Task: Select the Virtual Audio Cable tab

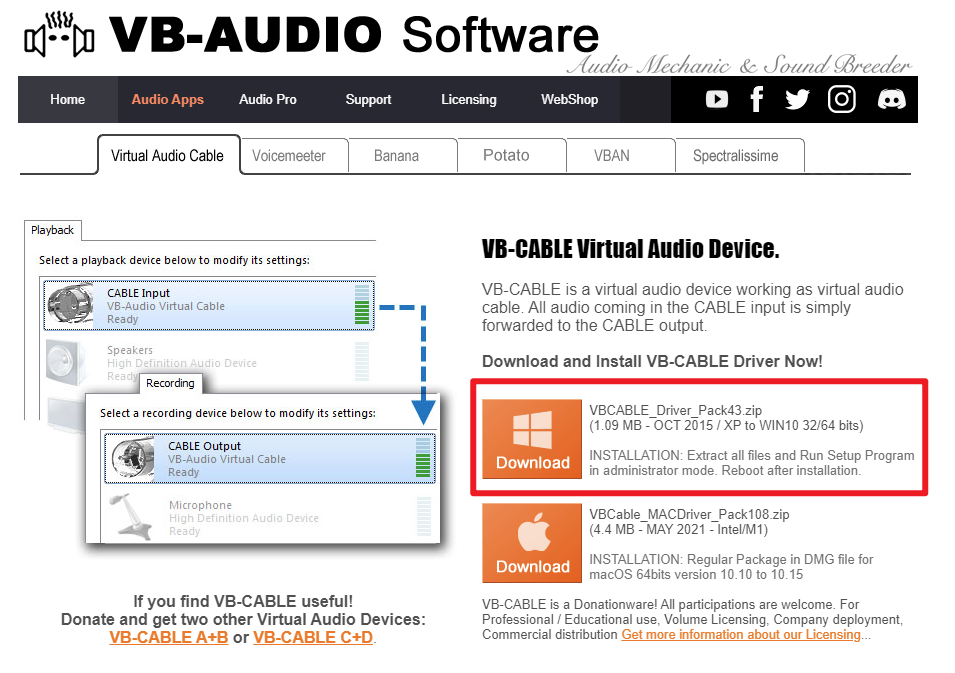Action: pos(168,155)
